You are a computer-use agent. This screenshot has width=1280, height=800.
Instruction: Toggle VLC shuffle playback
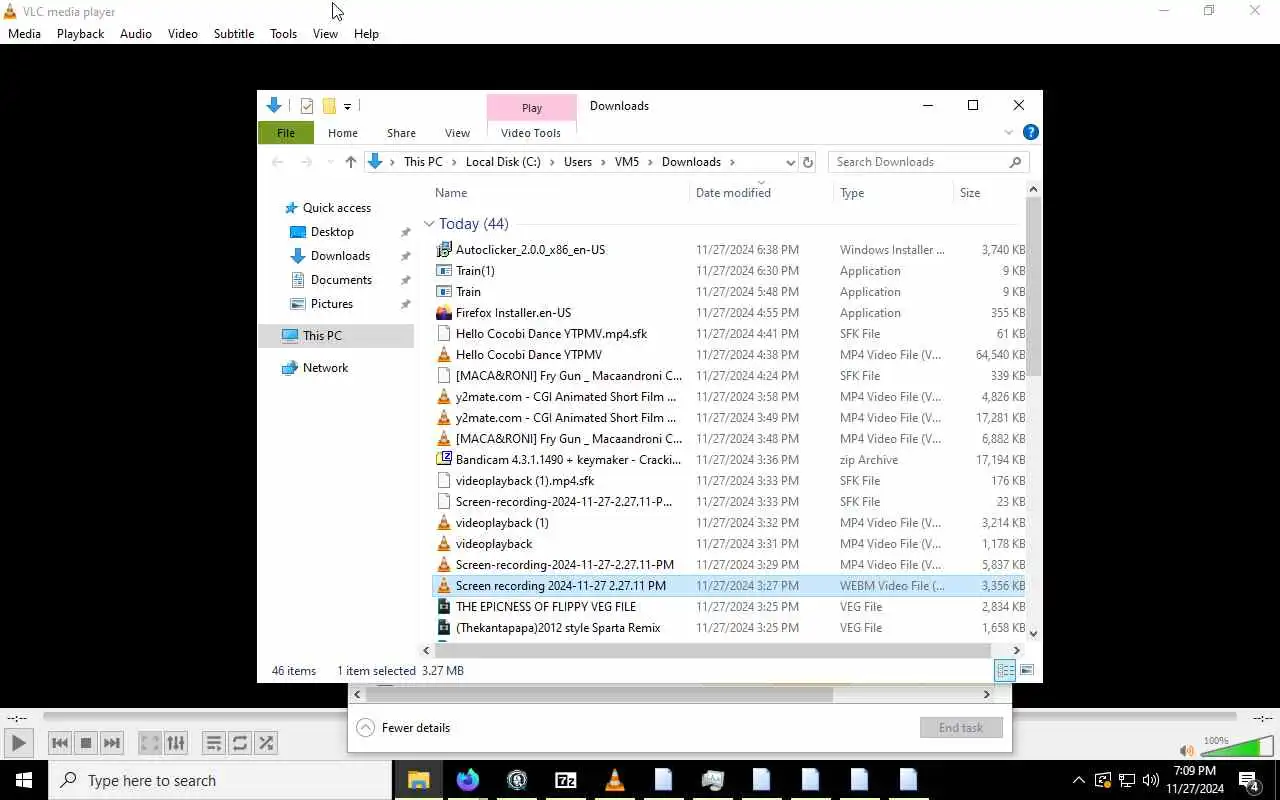coord(266,743)
